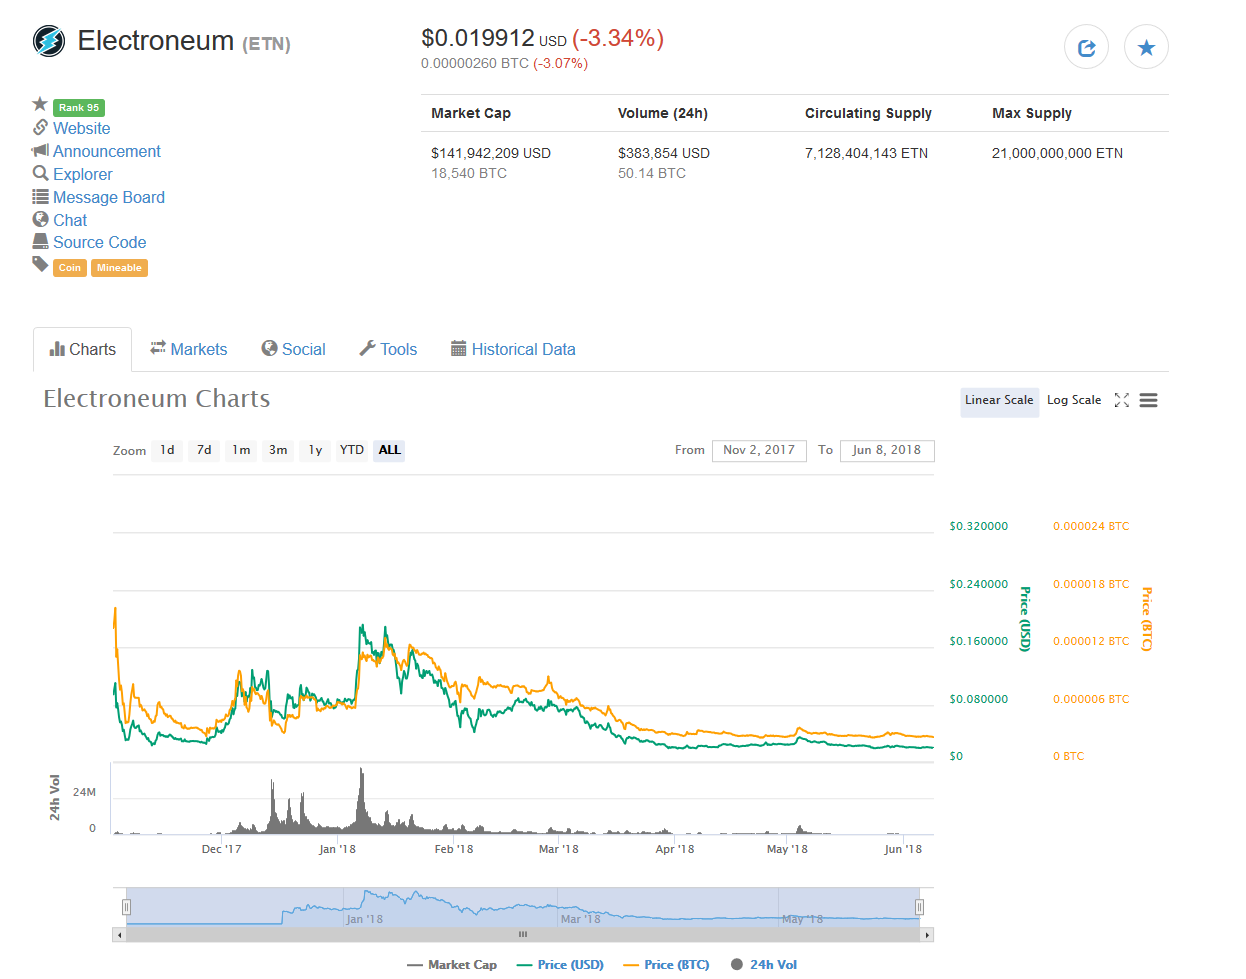Image resolution: width=1246 pixels, height=979 pixels.
Task: Click the navigator scrollbar left arrow
Action: tap(119, 935)
